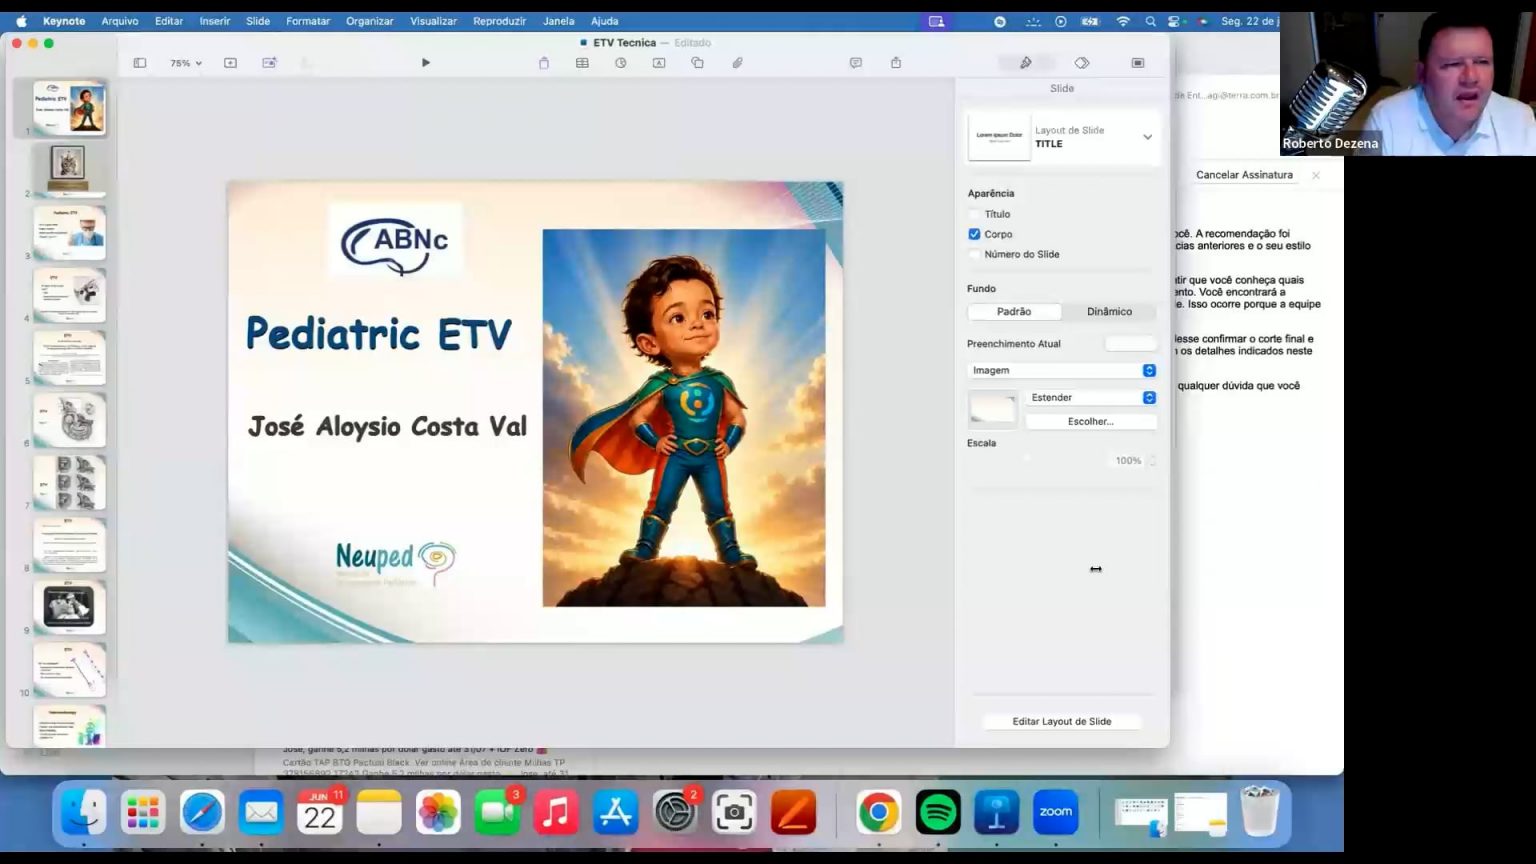Open Launchpad from the Dock

143,812
